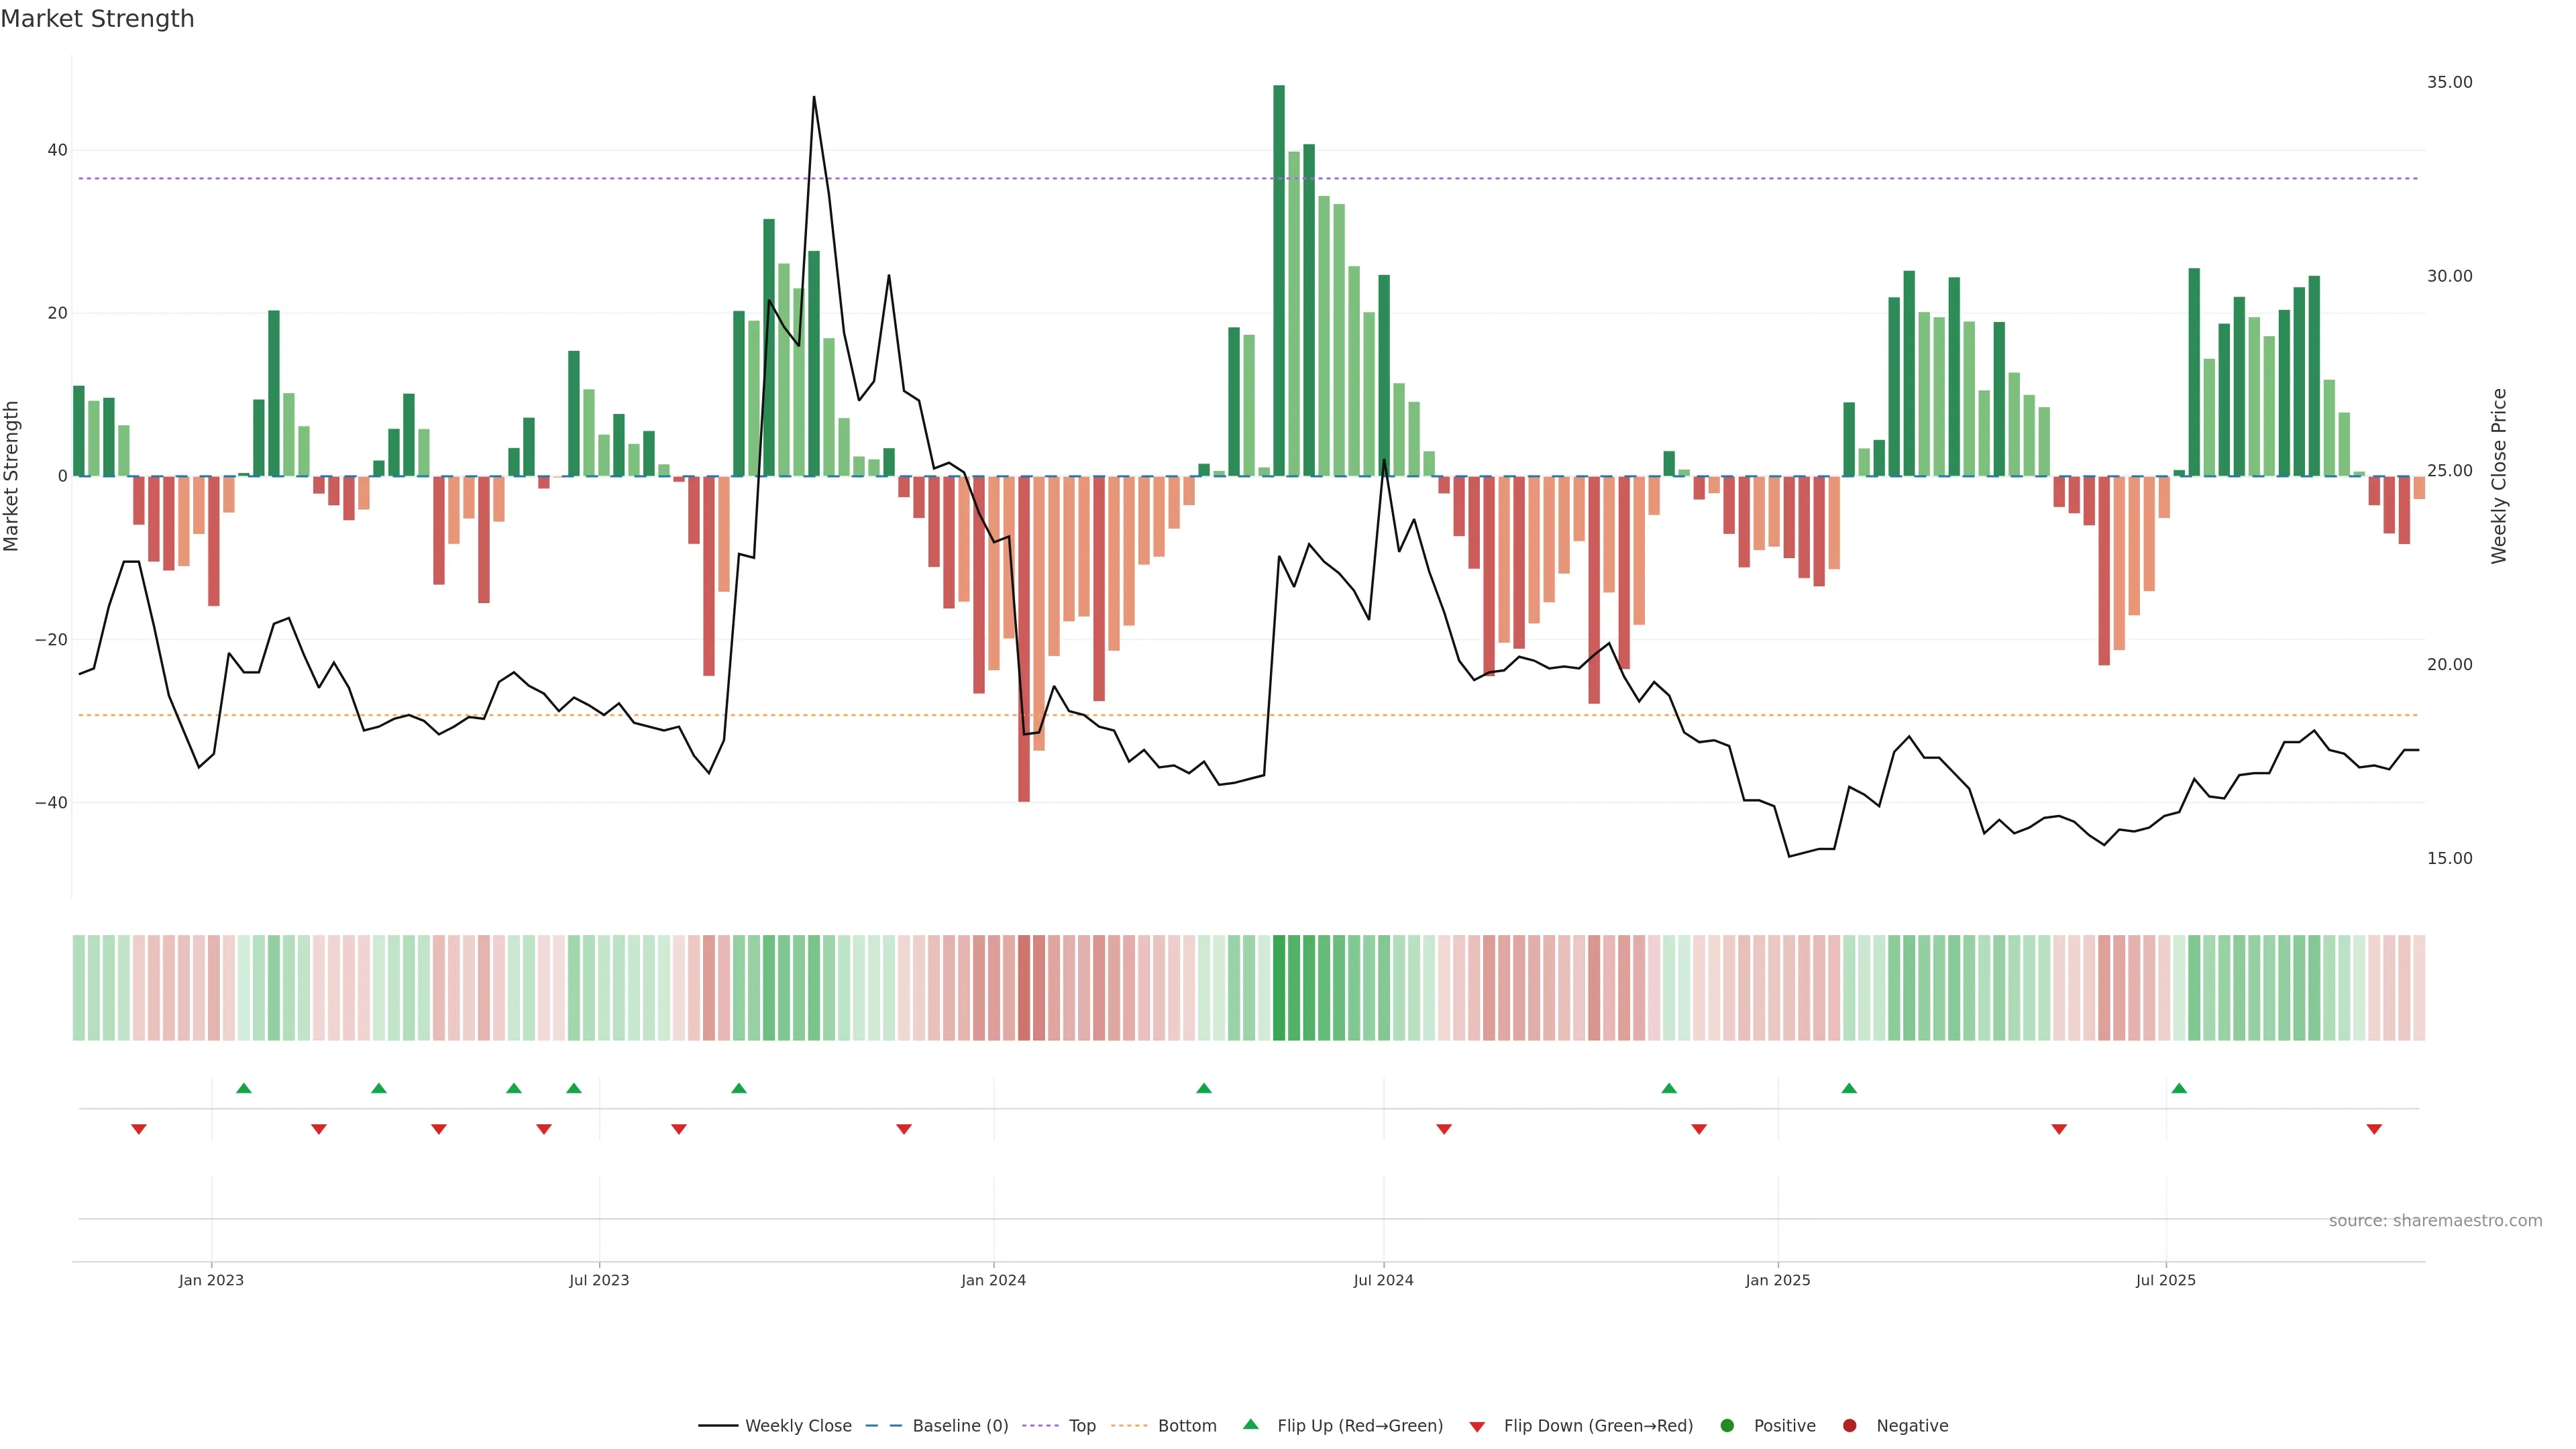Click the source: sharemaestro.com text
The image size is (2576, 1449).
coord(2435,1220)
